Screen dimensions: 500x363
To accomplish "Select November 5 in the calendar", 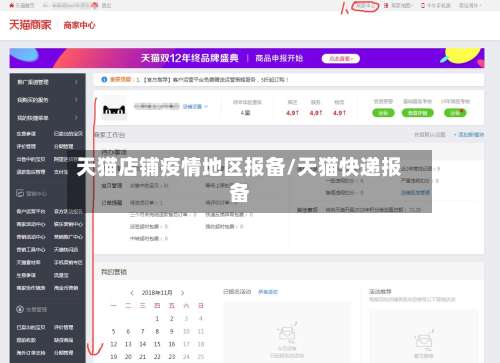I will 113,331.
